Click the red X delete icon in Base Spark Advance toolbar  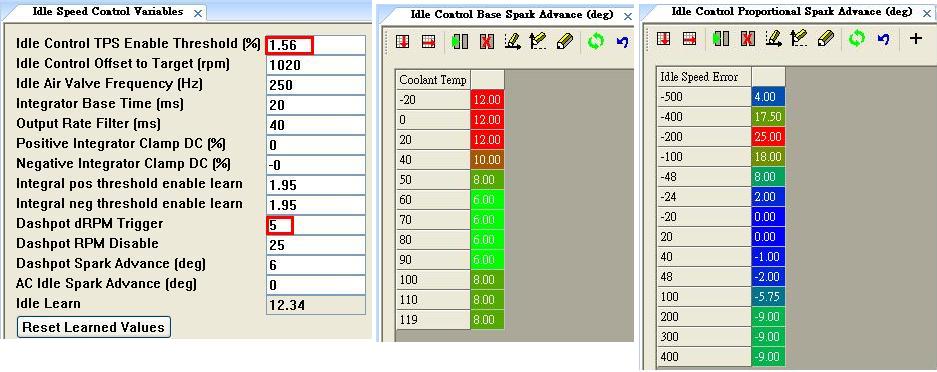point(486,41)
